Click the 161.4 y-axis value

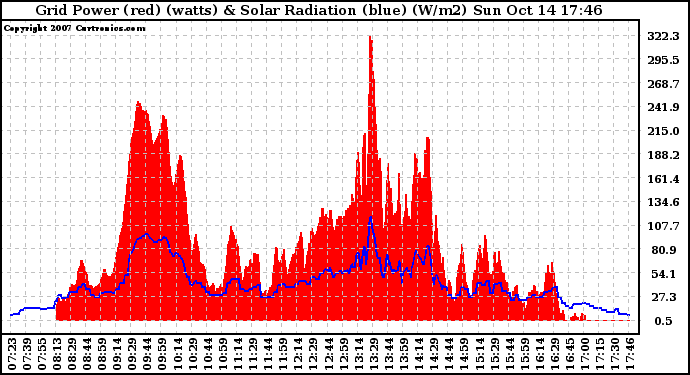tap(663, 179)
